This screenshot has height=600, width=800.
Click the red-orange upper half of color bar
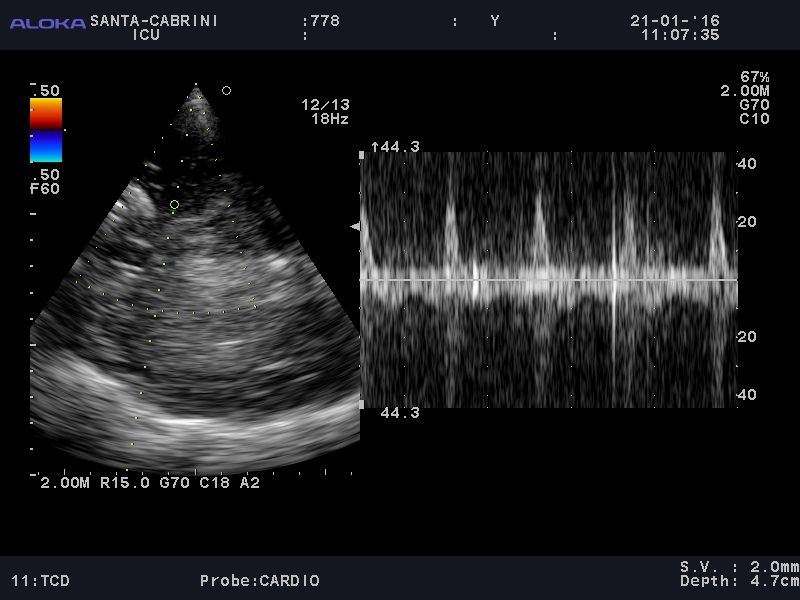(x=46, y=114)
